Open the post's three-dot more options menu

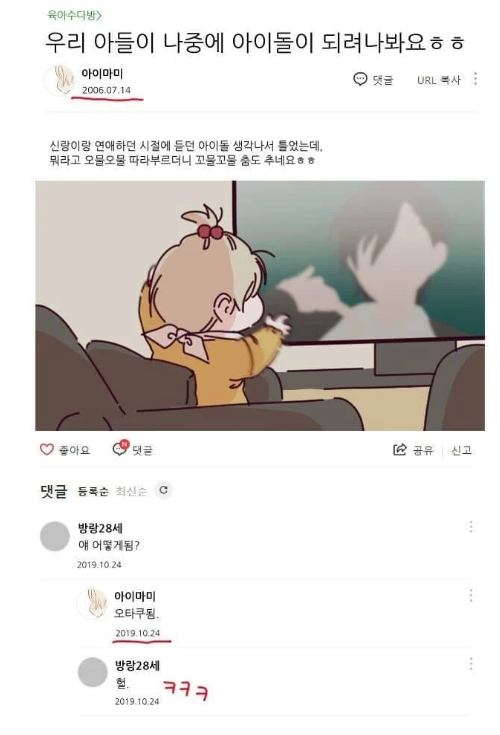click(x=476, y=79)
